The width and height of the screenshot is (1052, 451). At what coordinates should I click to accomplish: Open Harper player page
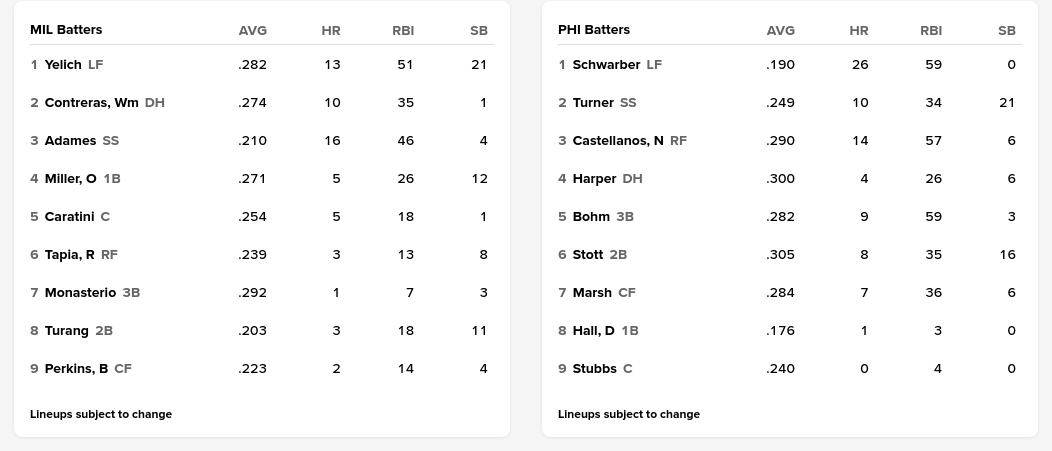(594, 179)
